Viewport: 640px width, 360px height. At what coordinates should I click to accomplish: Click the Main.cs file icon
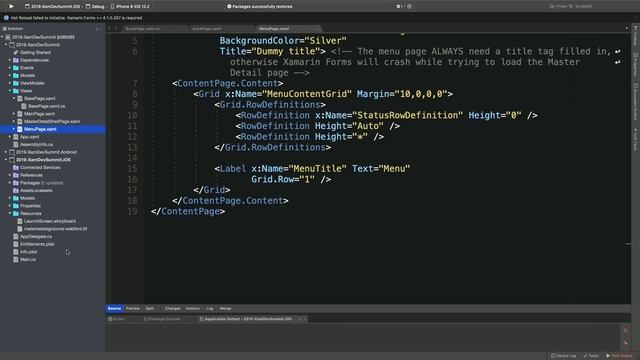point(16,260)
